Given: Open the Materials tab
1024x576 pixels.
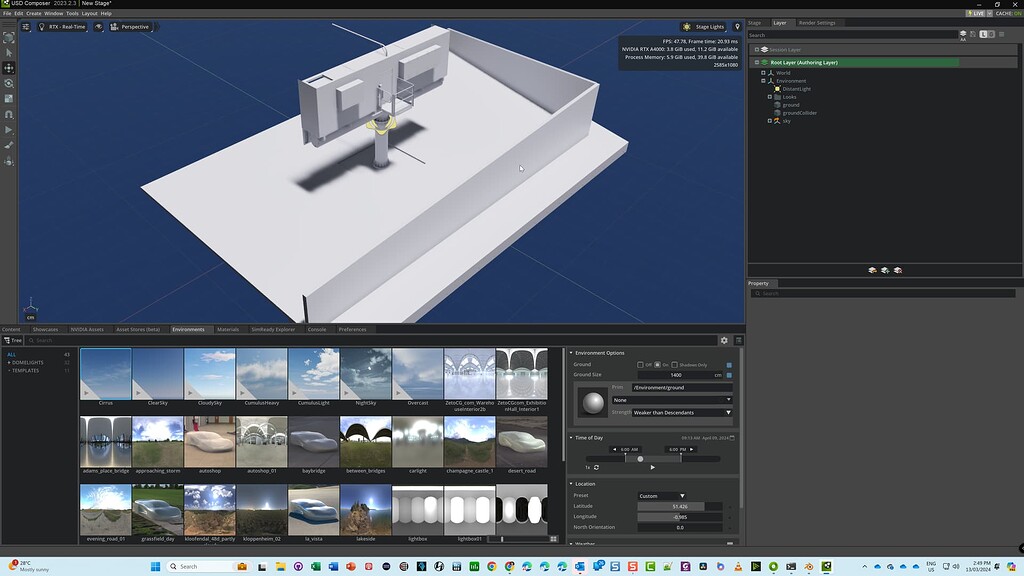Looking at the screenshot, I should pos(228,329).
